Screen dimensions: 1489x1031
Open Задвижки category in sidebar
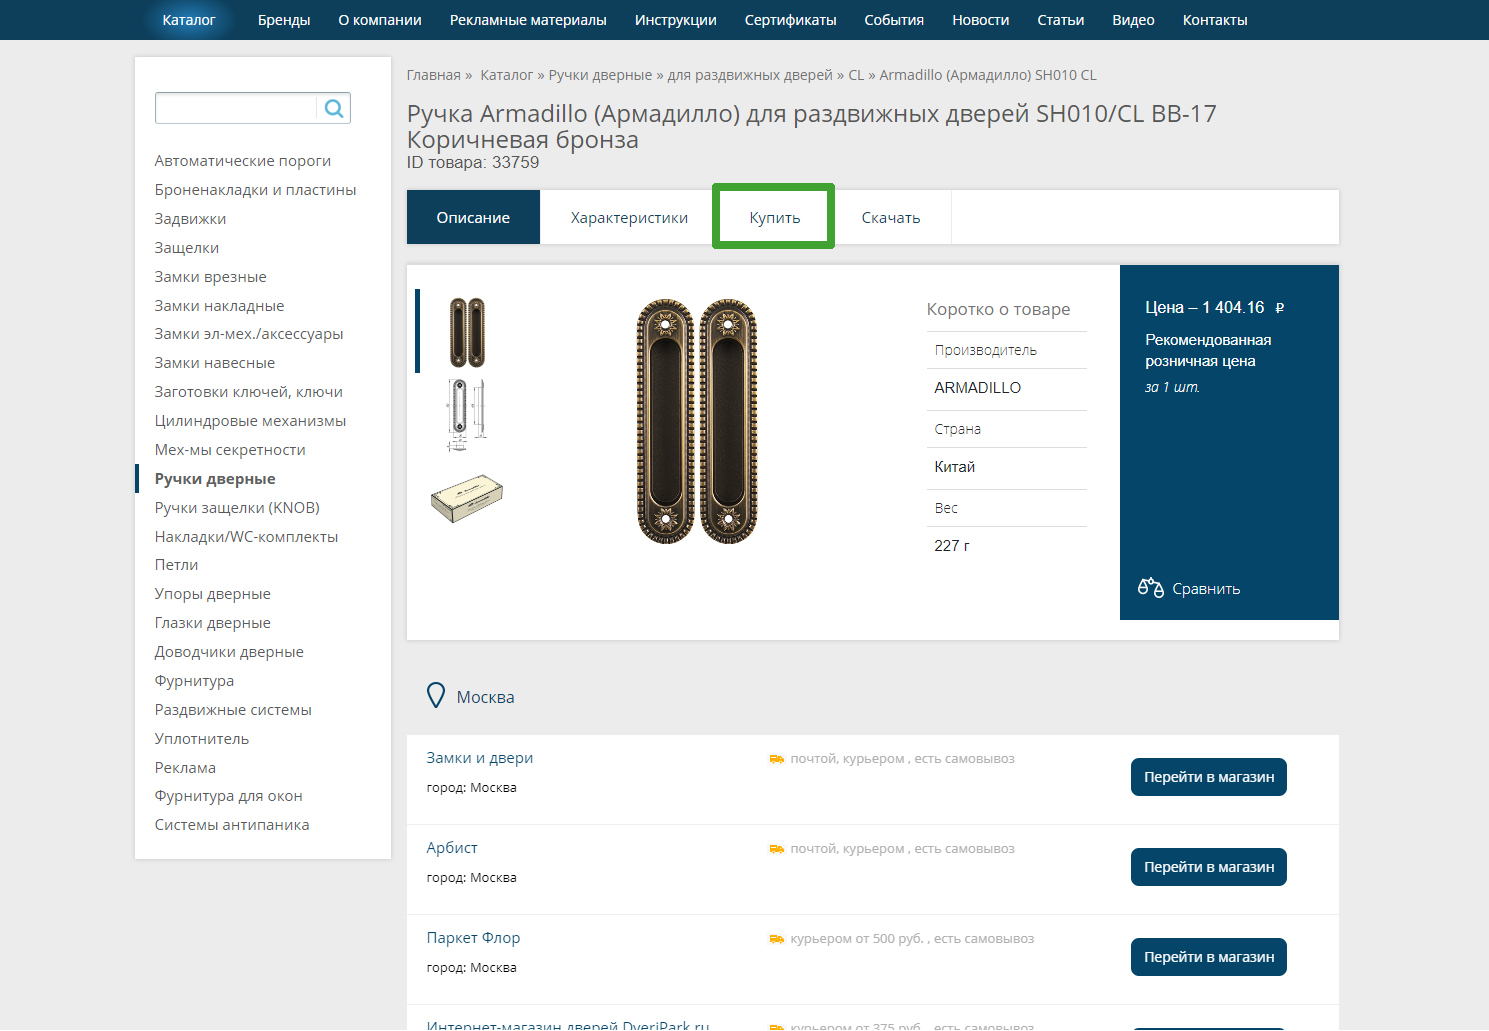click(191, 219)
